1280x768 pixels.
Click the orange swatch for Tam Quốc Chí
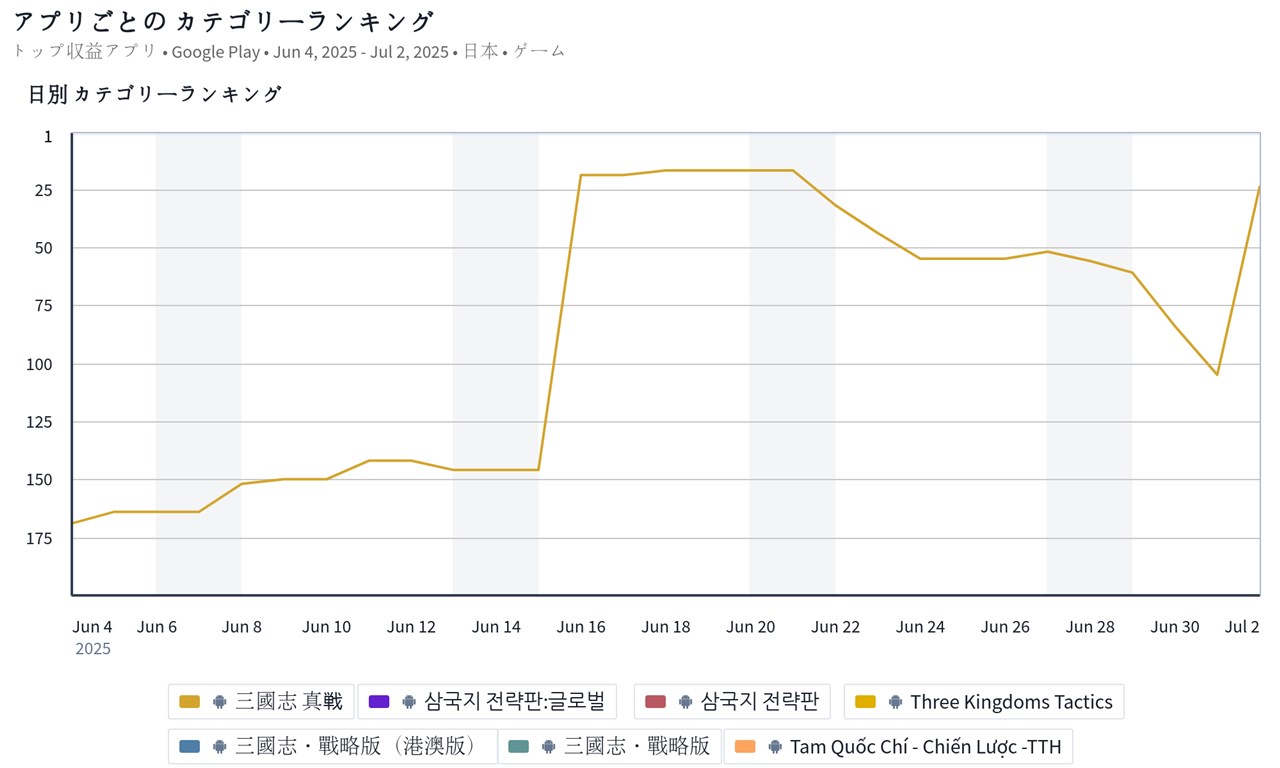[744, 746]
